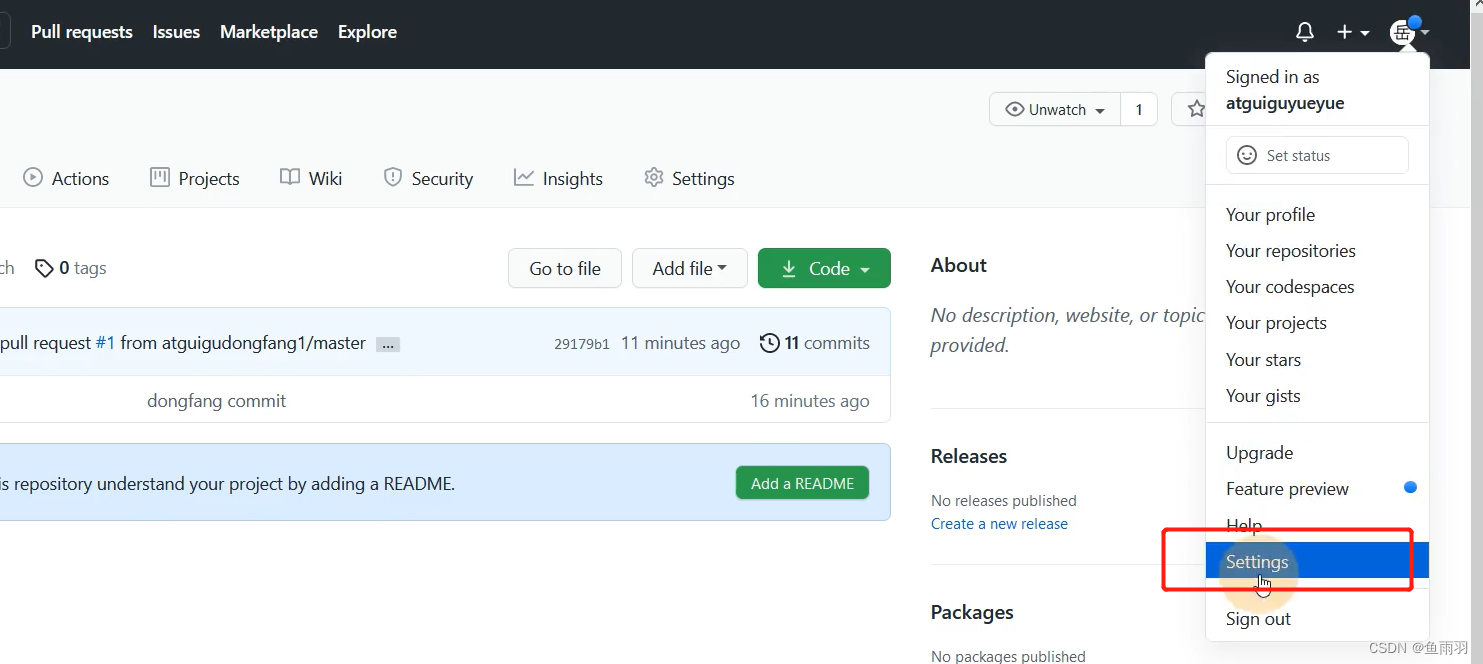This screenshot has height=664, width=1483.
Task: Click the star icon button
Action: [x=1196, y=109]
